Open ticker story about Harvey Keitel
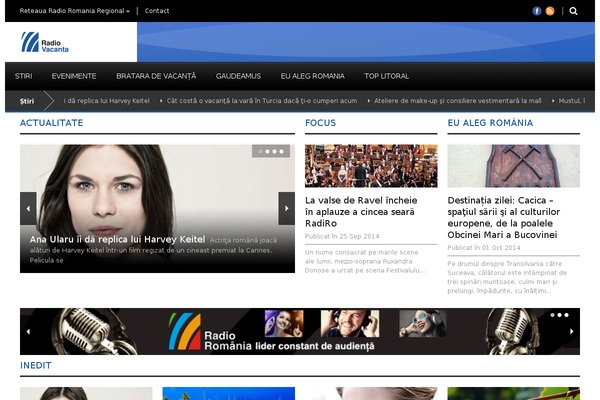Viewport: 600px width, 400px height. pyautogui.click(x=106, y=101)
